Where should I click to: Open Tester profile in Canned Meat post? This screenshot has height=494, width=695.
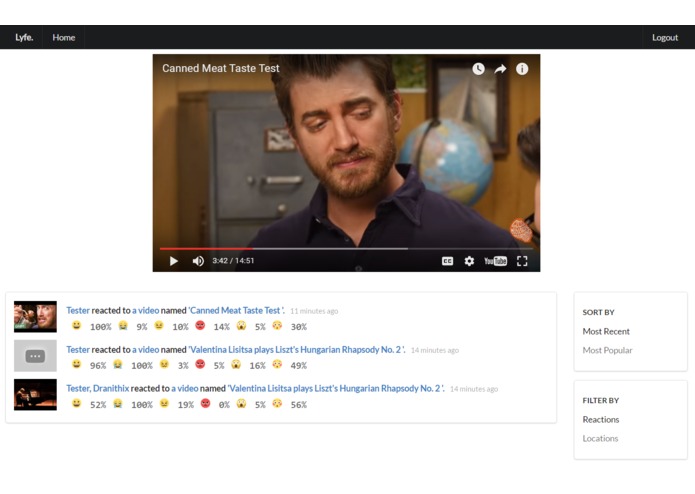pos(78,310)
